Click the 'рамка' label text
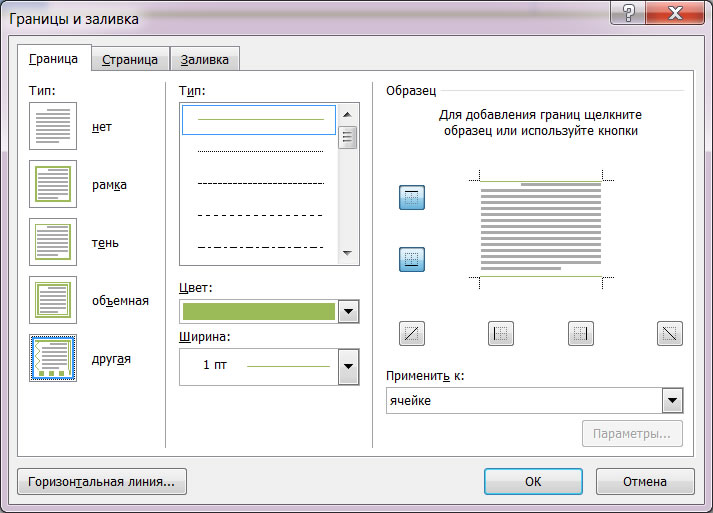This screenshot has height=513, width=713. point(109,185)
